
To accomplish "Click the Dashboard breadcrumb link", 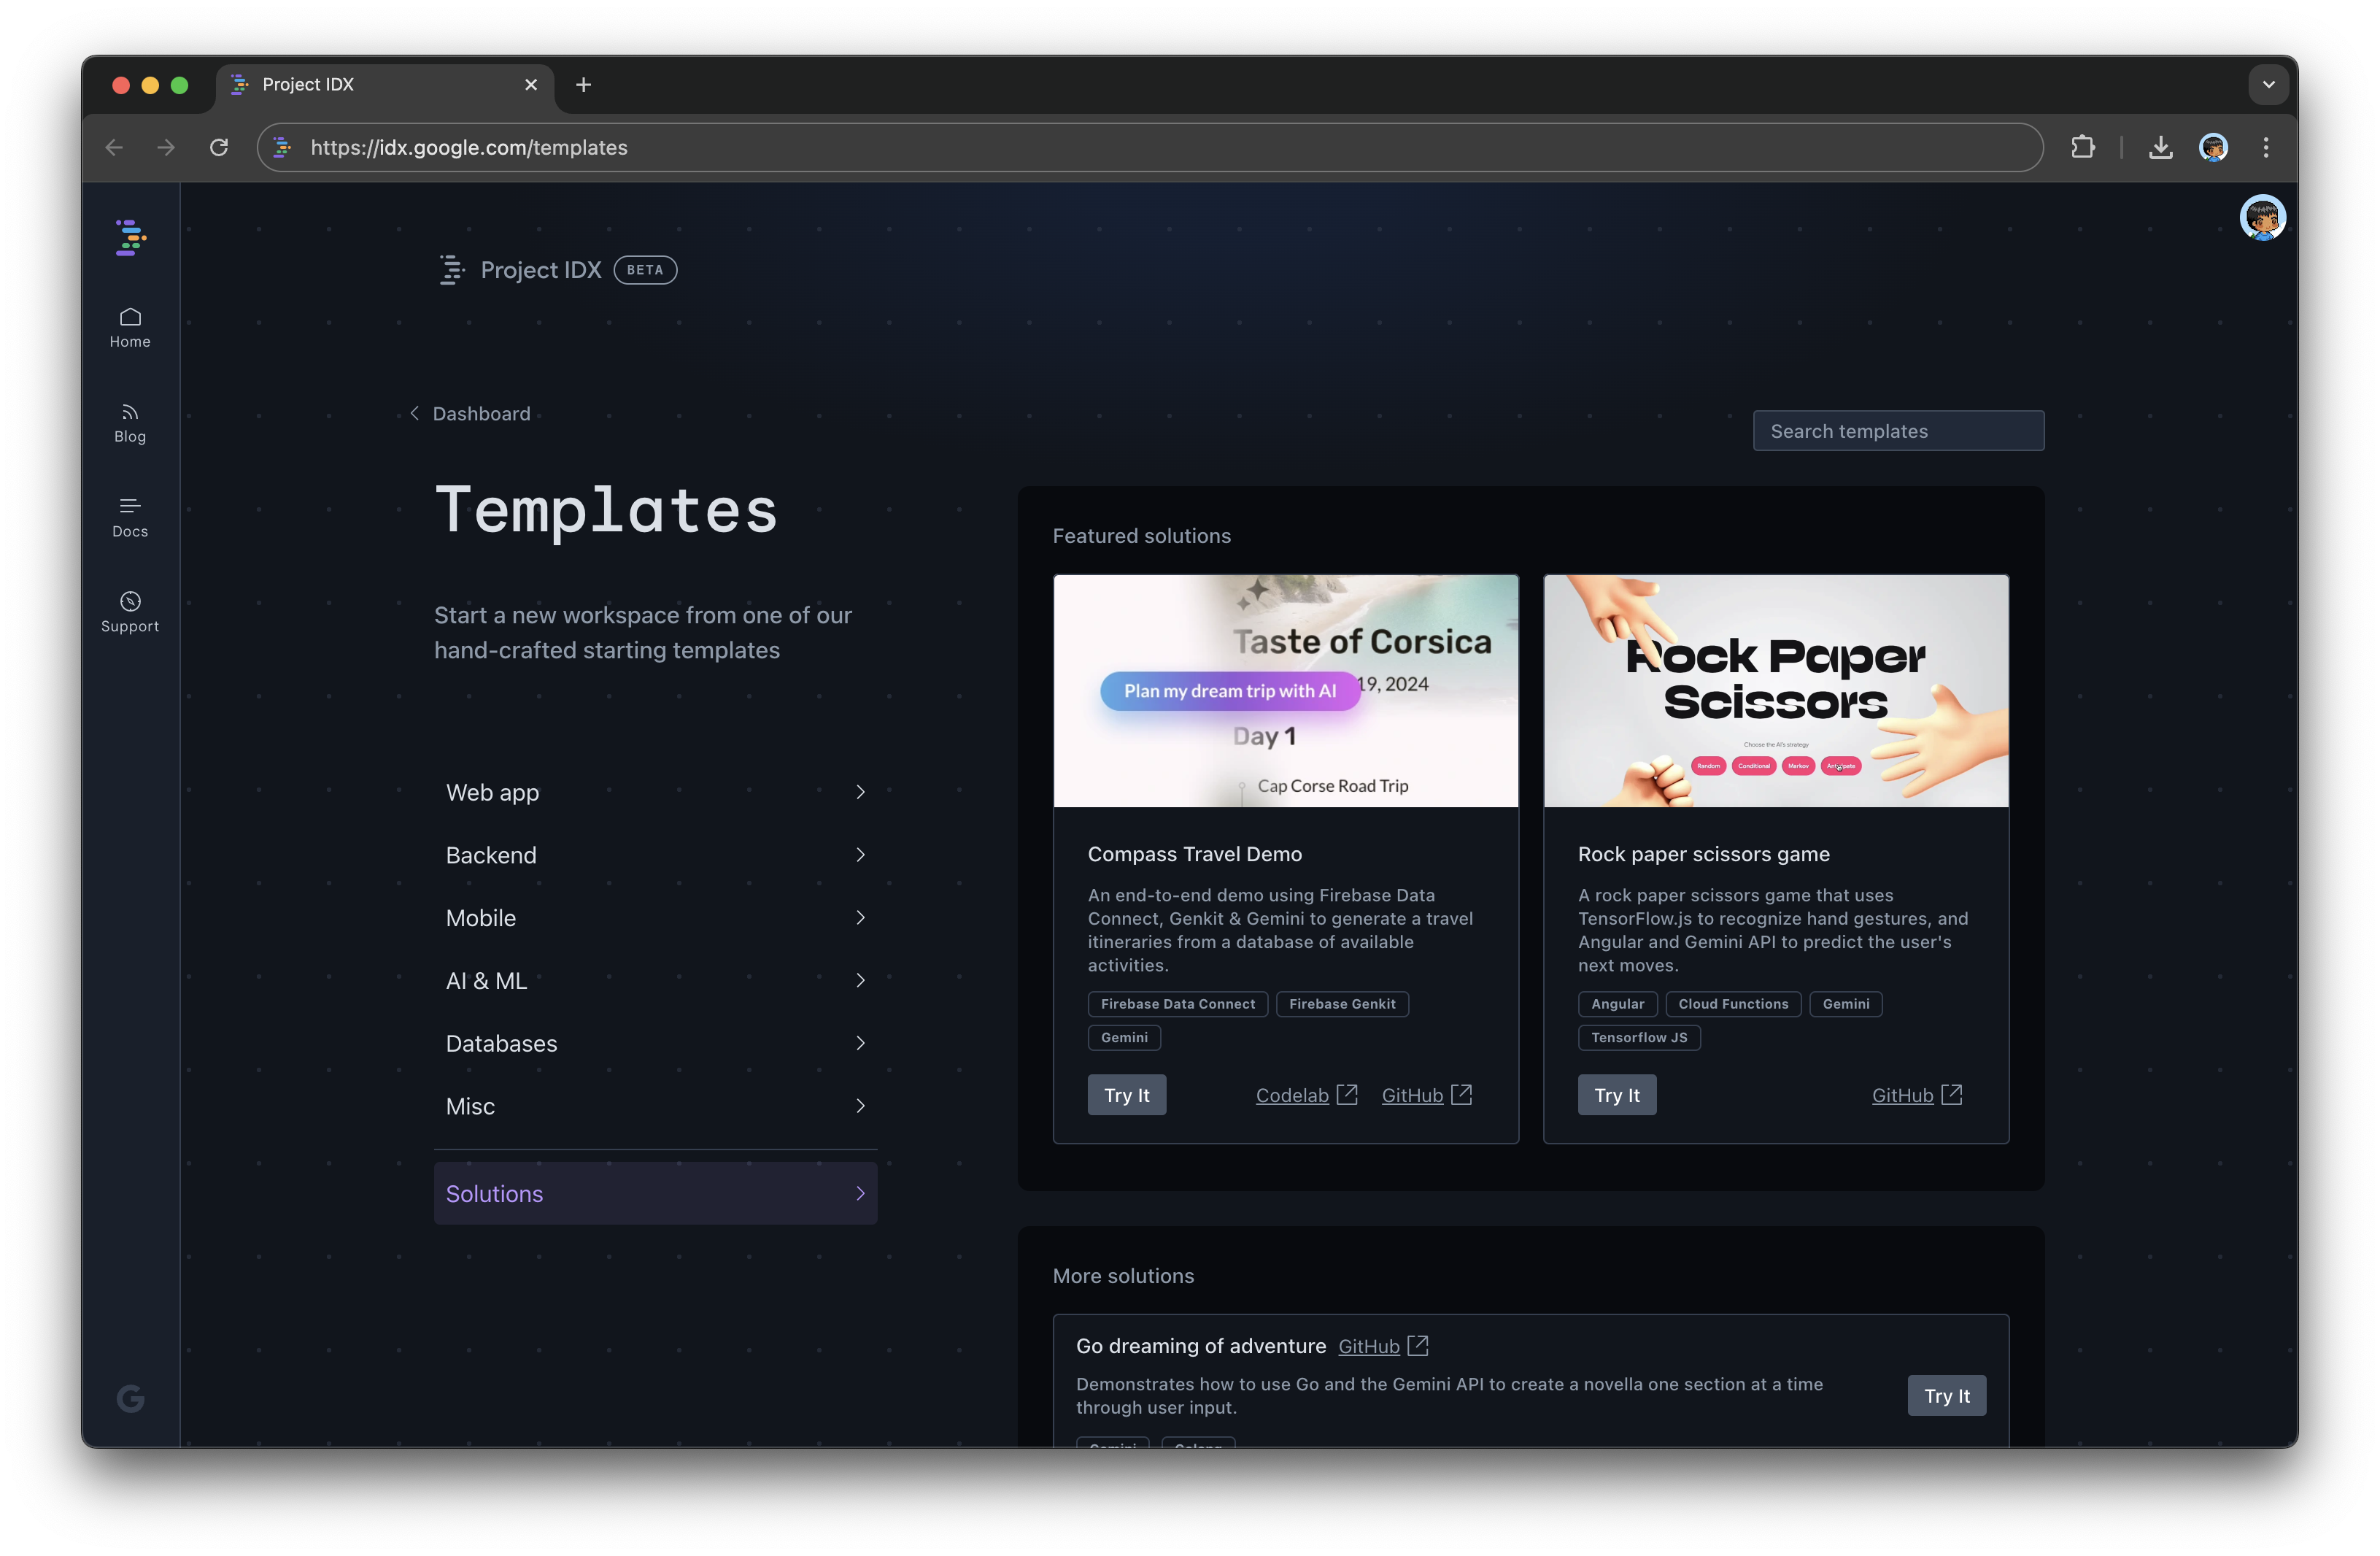I will click(481, 413).
